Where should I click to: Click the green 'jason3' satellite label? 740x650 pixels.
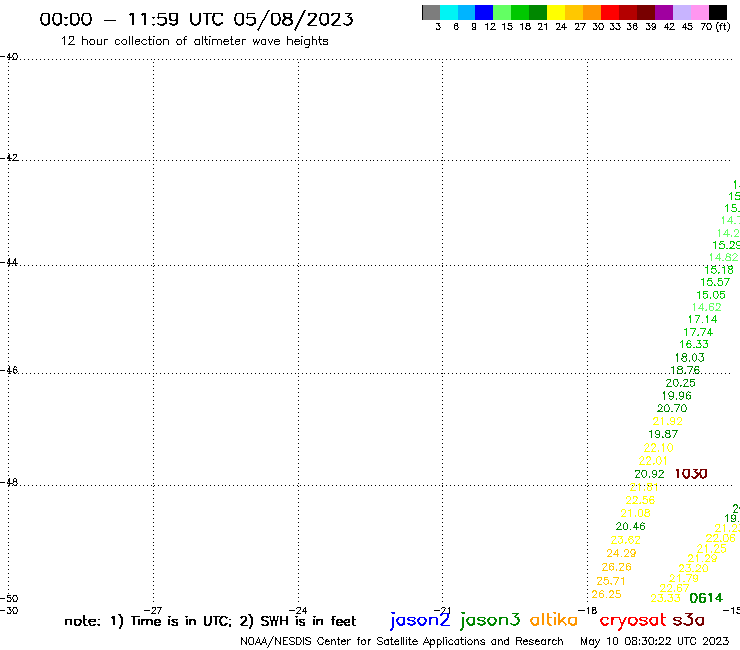[x=490, y=620]
